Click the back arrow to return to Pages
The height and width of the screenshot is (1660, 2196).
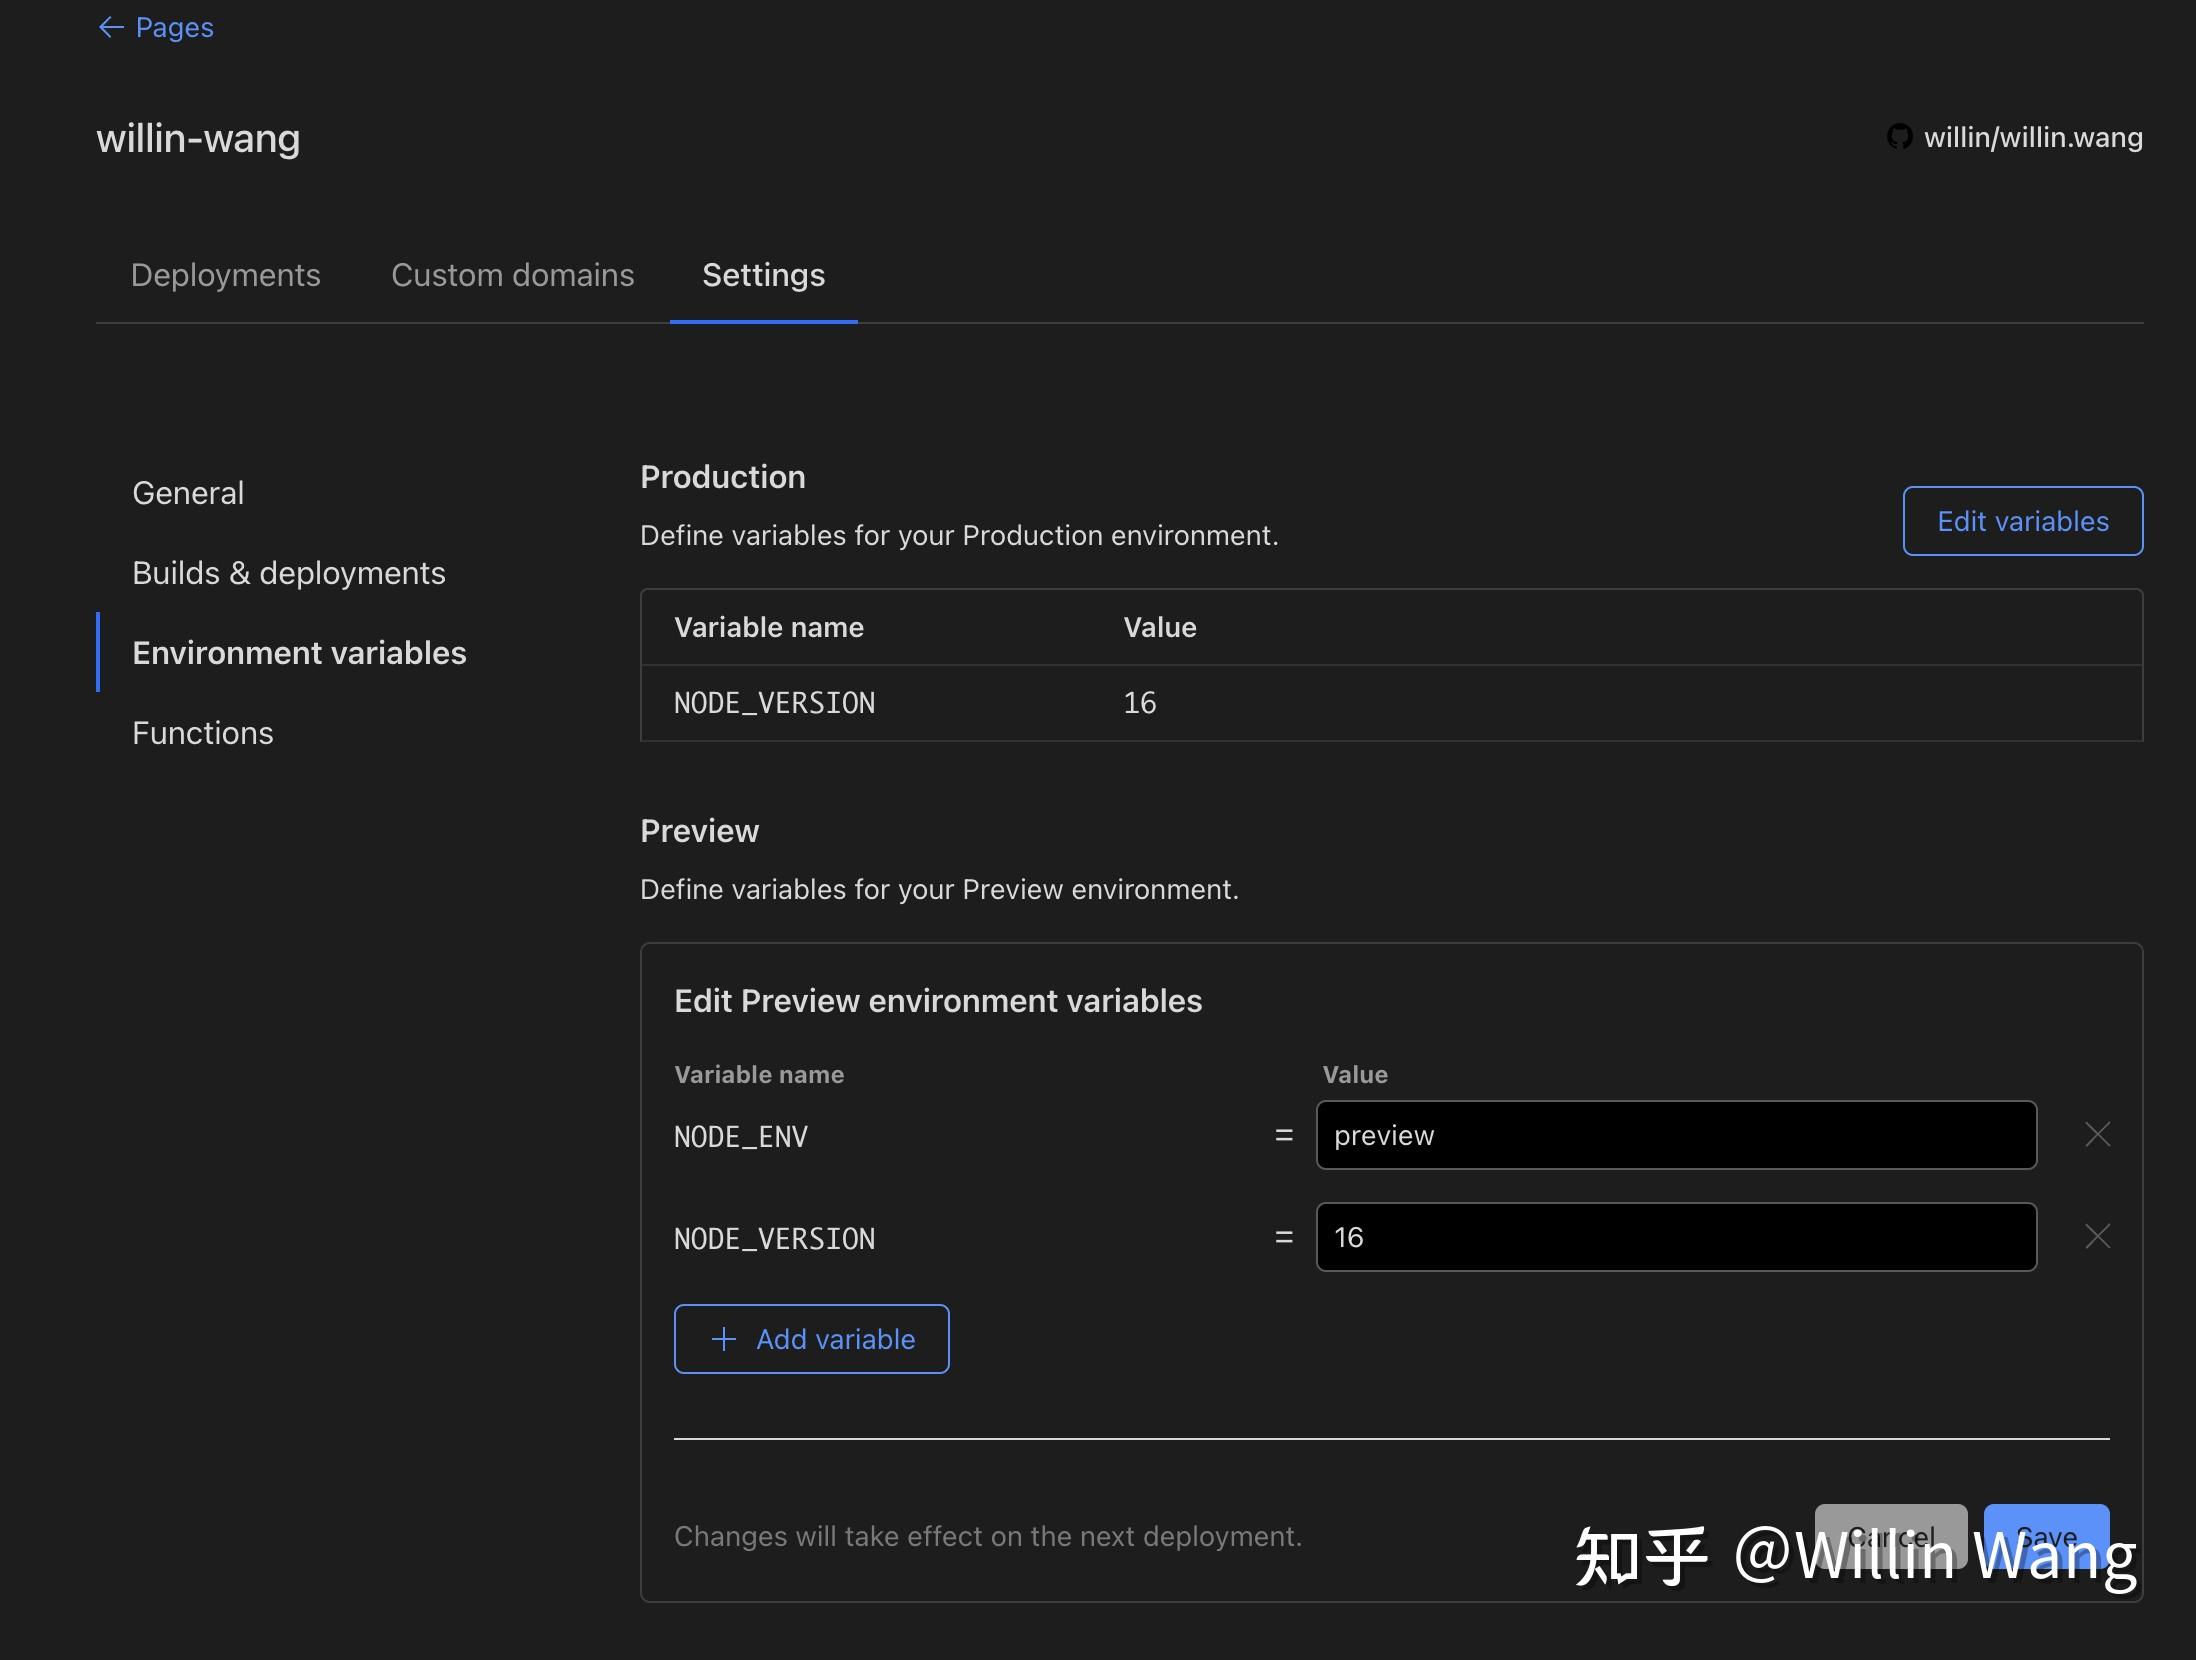112,27
